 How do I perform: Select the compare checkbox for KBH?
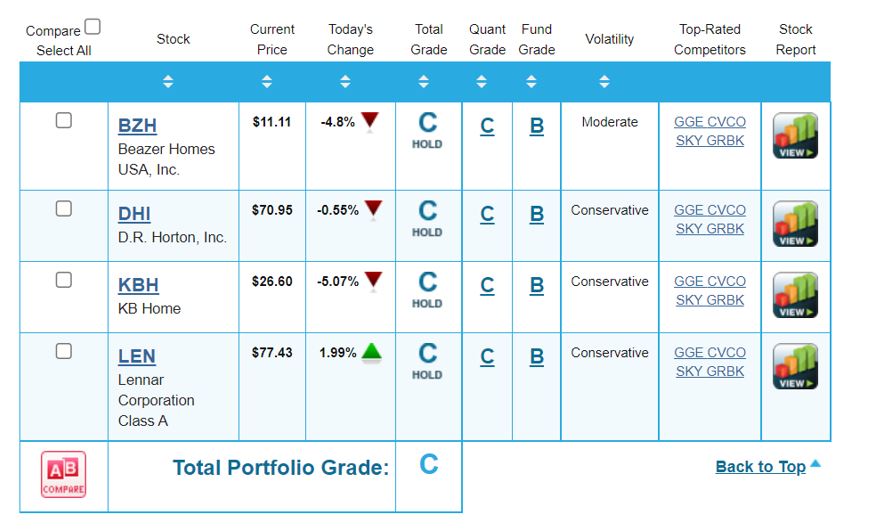point(63,280)
